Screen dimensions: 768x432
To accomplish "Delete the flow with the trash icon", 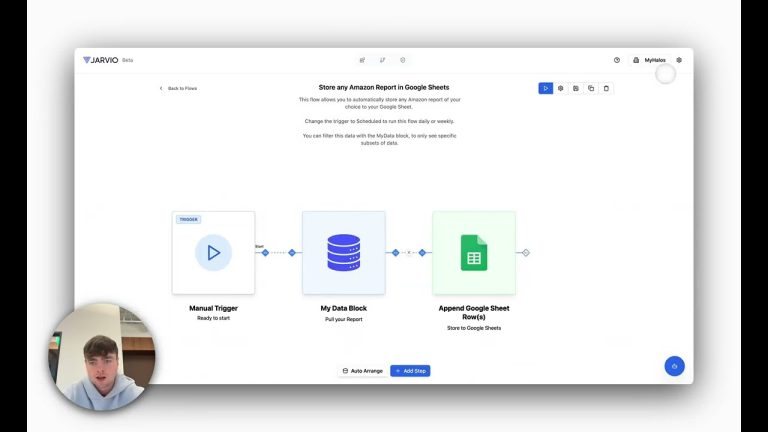I will click(606, 88).
